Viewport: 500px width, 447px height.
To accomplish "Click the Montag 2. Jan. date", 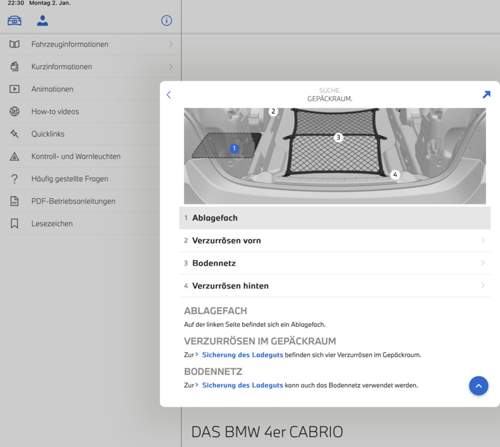I will pos(50,3).
